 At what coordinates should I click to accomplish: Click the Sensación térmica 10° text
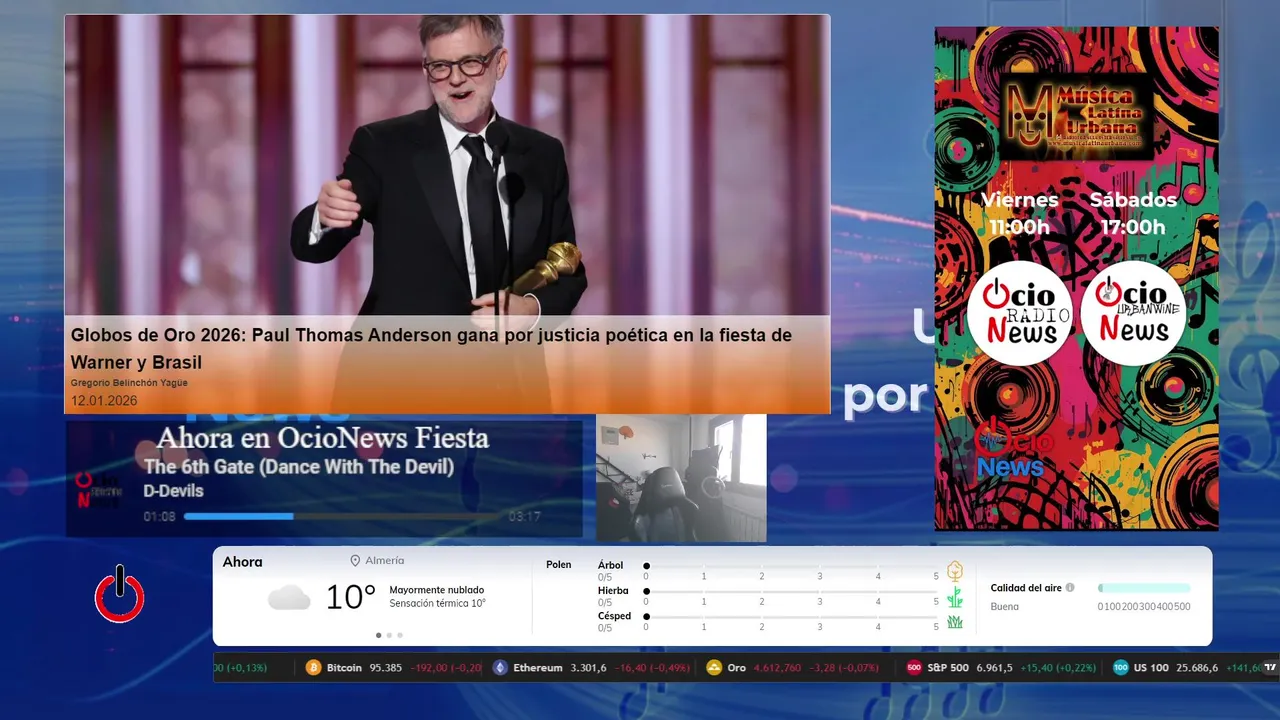coord(437,603)
